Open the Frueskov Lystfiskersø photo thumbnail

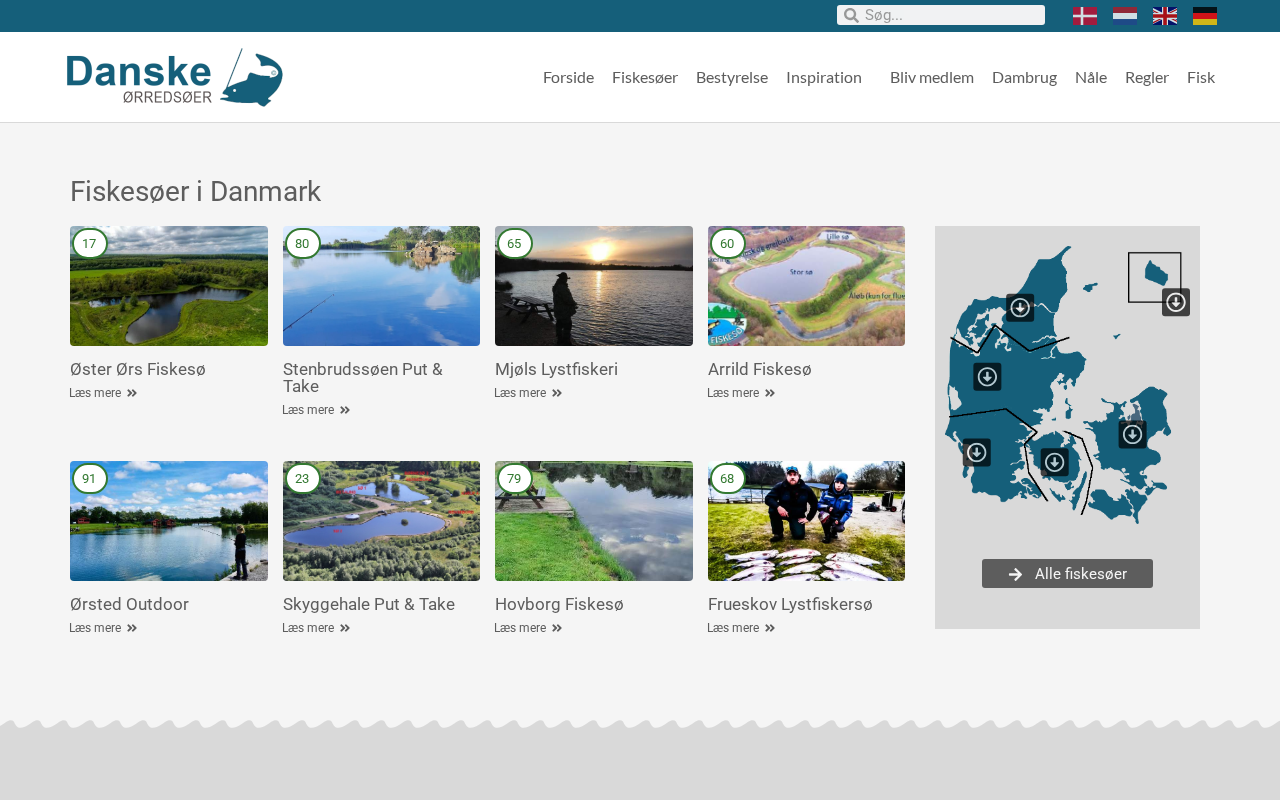[x=806, y=521]
